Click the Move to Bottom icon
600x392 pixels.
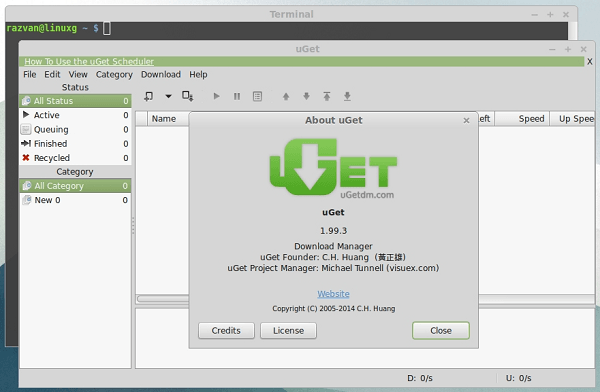click(x=347, y=96)
